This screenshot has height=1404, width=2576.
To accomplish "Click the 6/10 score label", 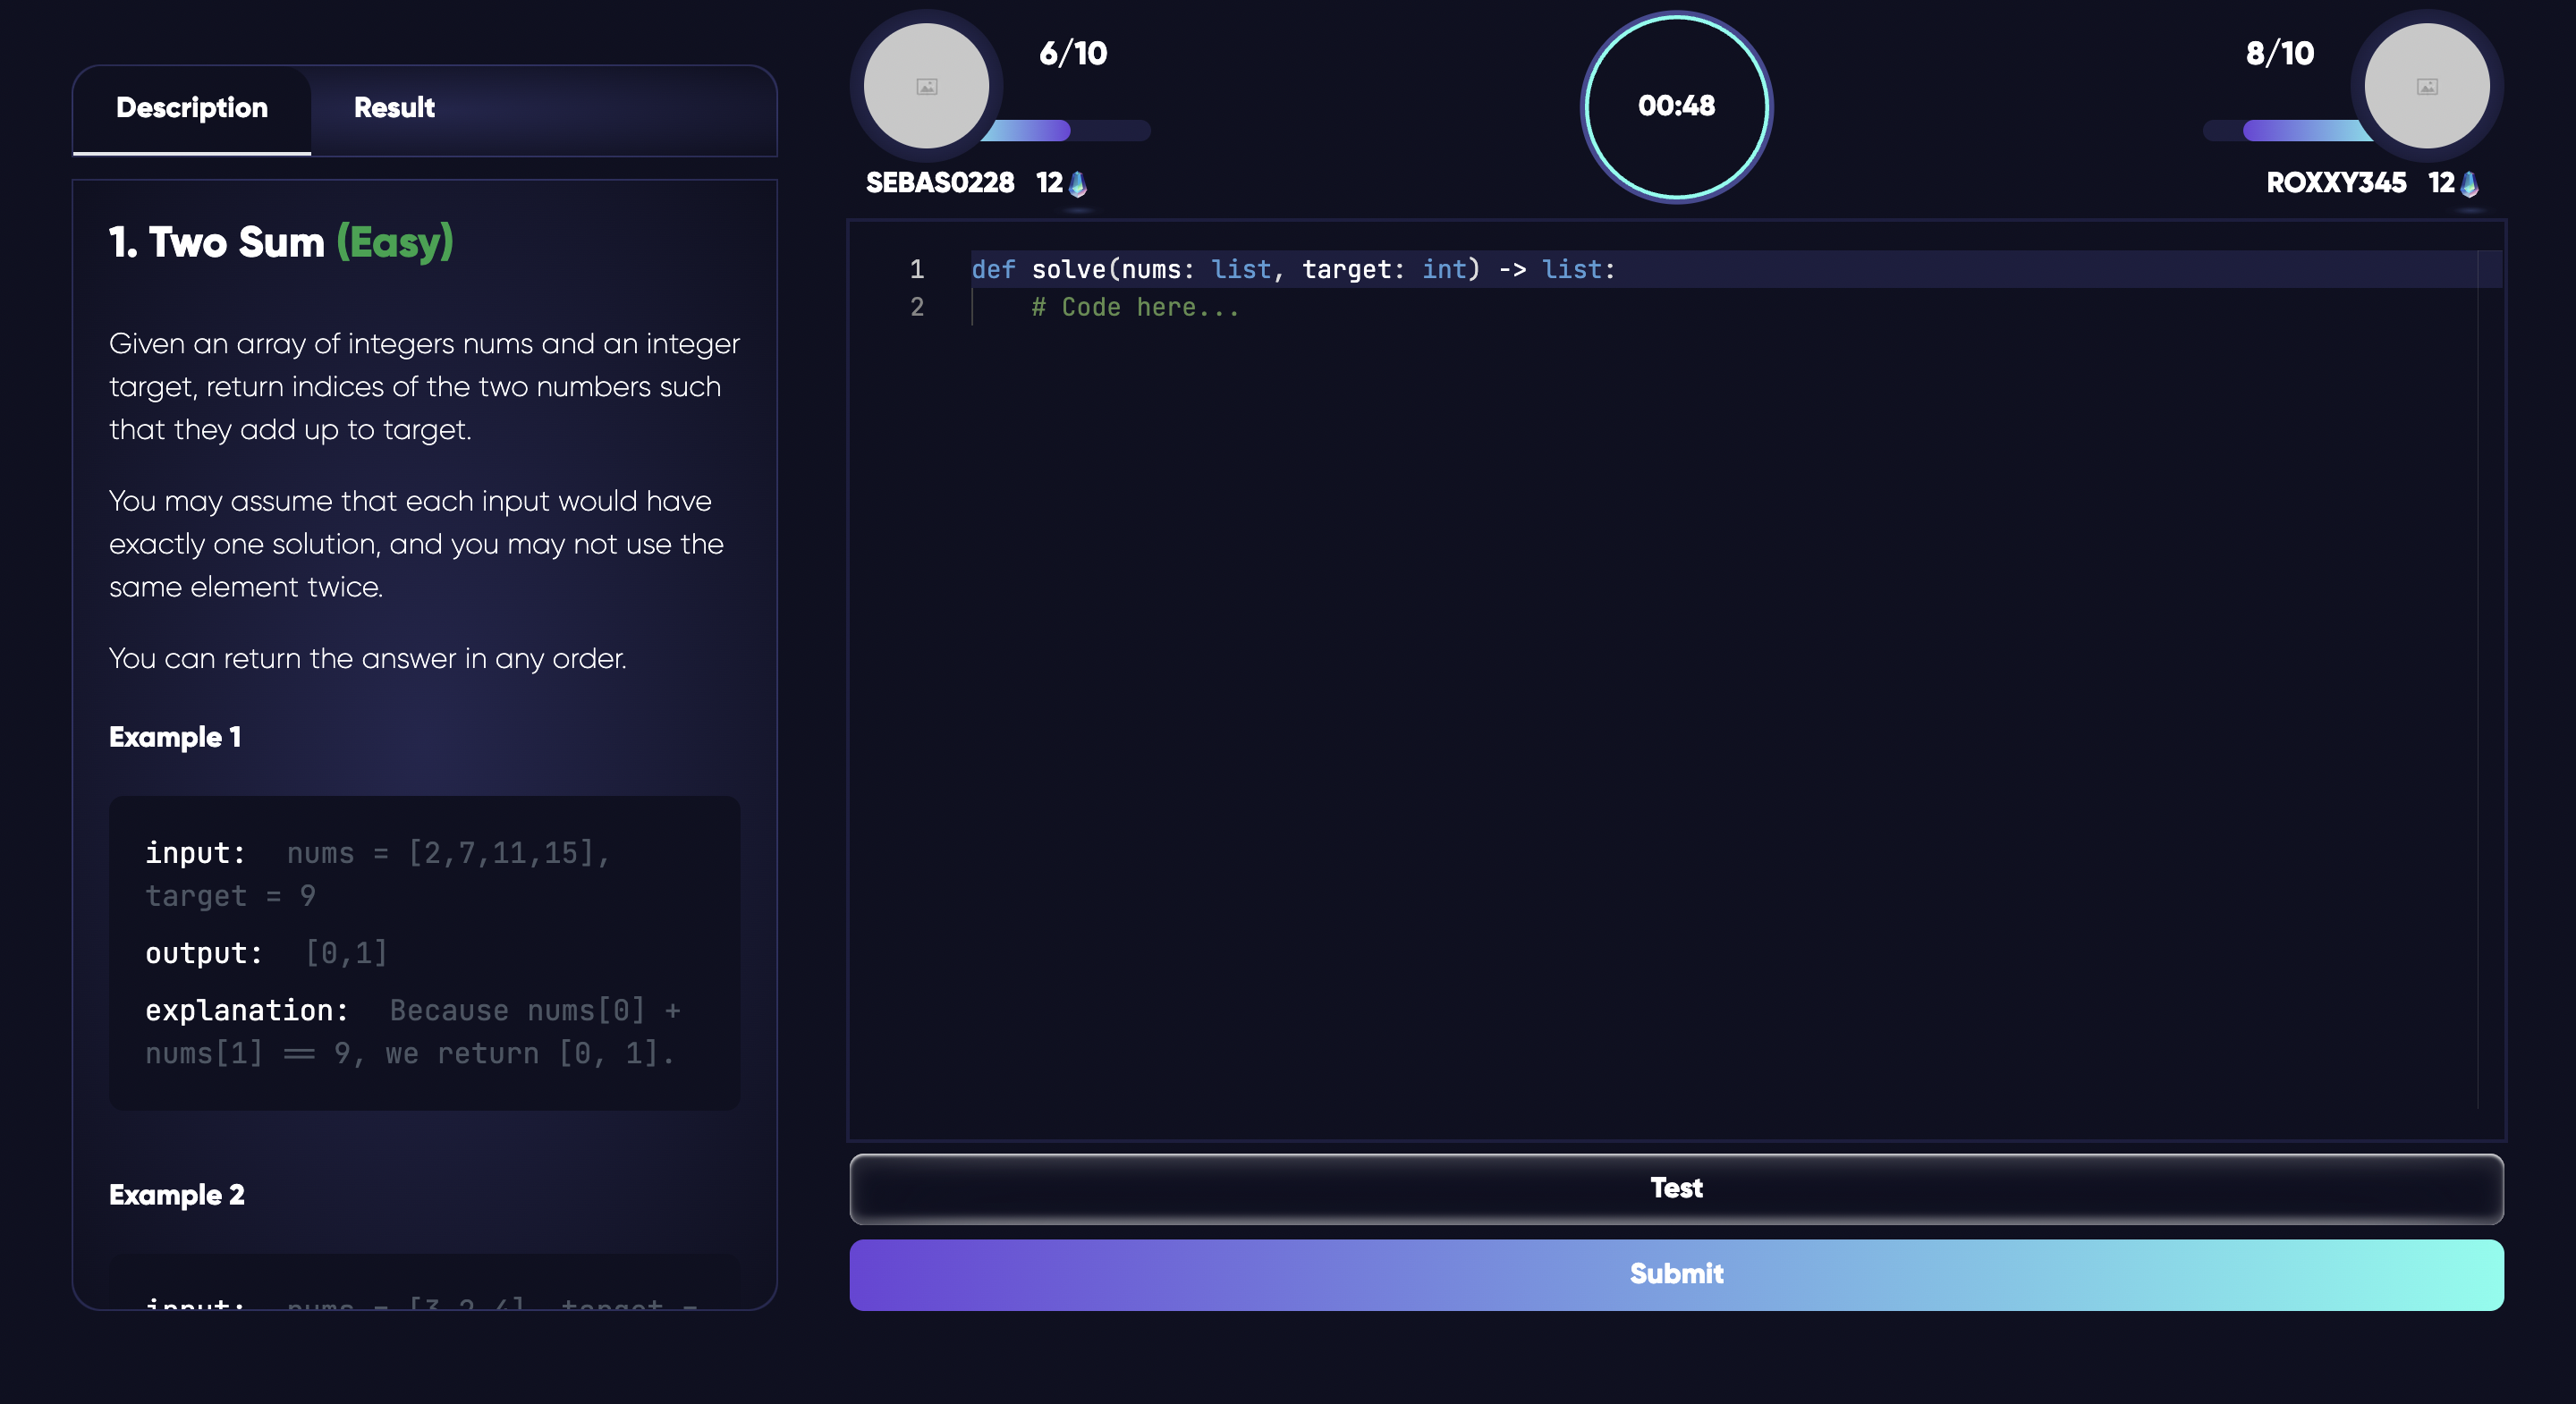I will coord(1073,53).
